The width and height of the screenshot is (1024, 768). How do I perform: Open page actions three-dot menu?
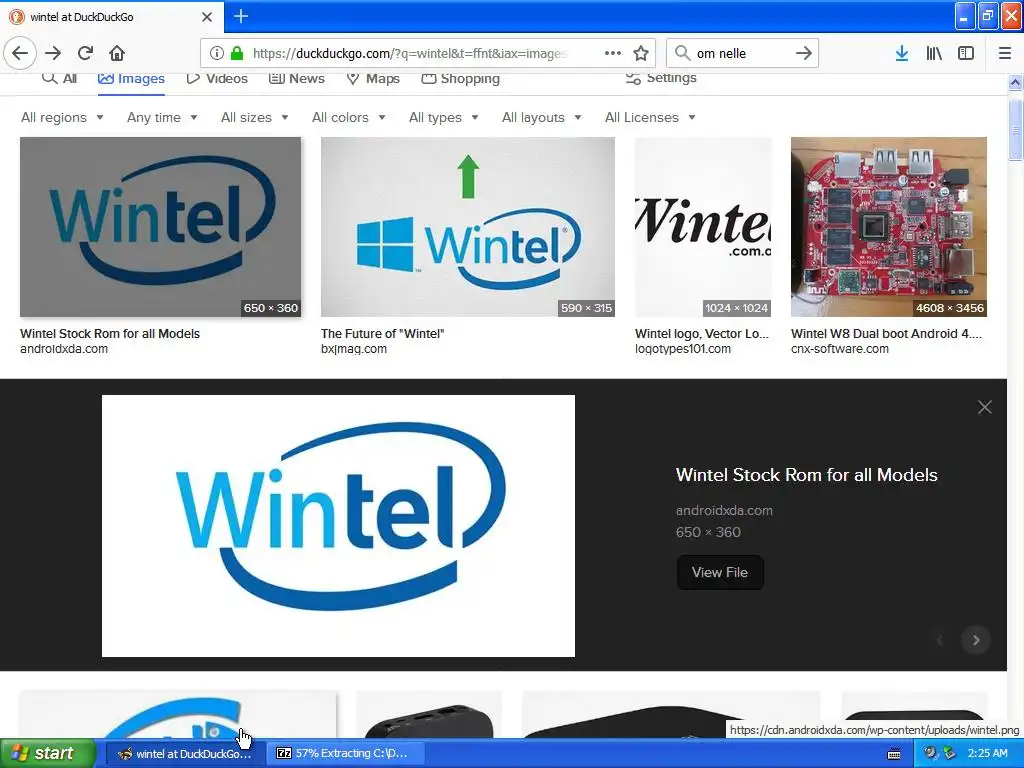[613, 53]
